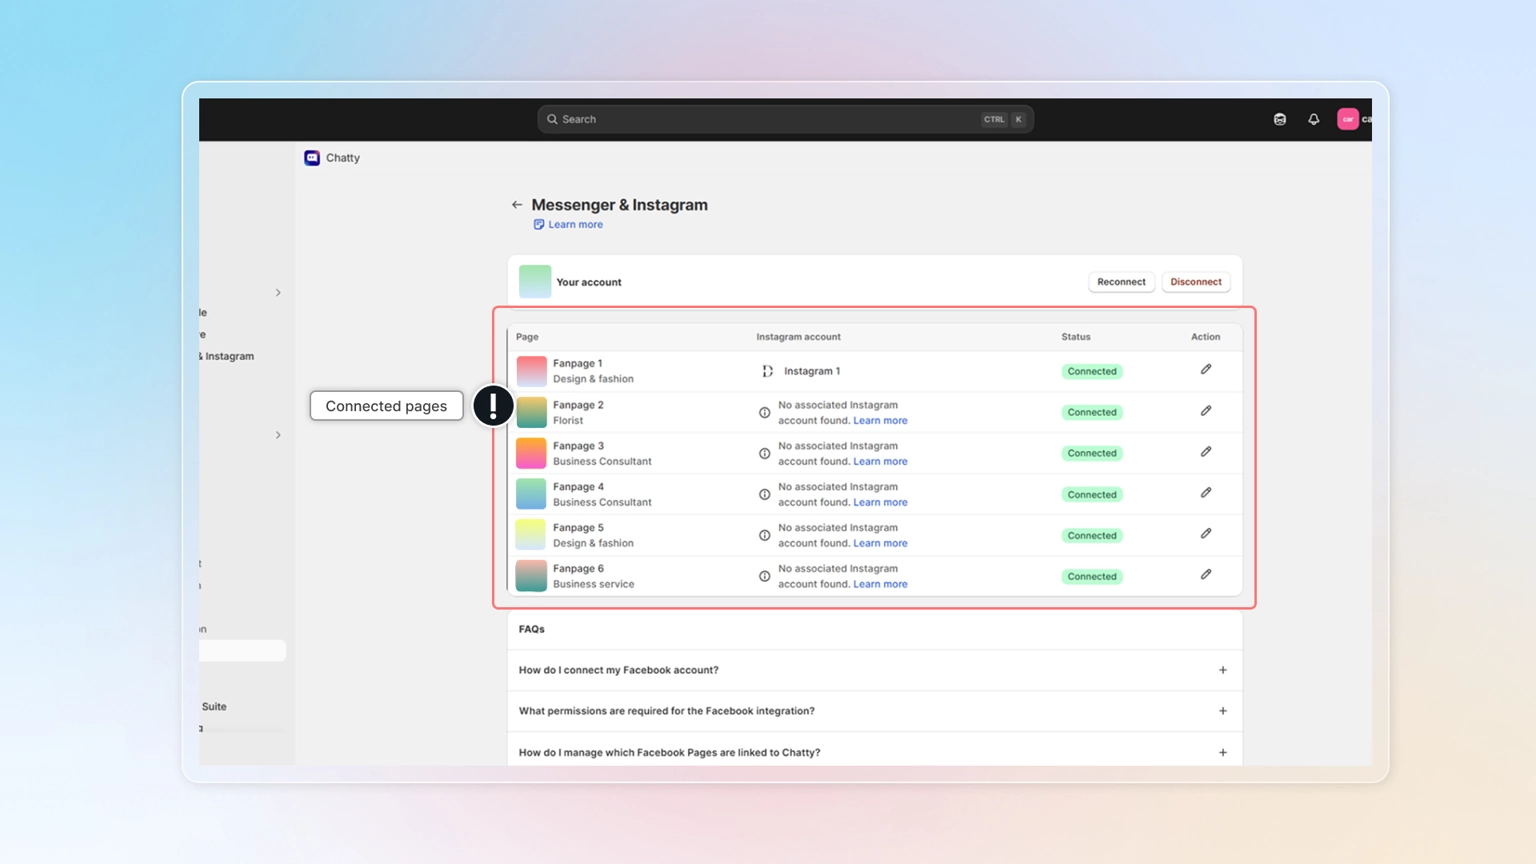Click the Chatty app icon
This screenshot has height=864, width=1536.
click(x=312, y=158)
